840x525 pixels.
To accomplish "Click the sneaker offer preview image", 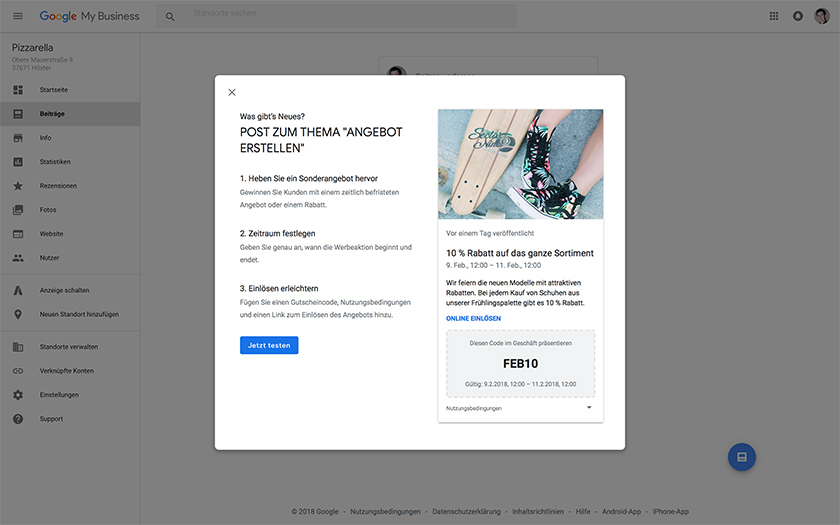I will pos(520,164).
